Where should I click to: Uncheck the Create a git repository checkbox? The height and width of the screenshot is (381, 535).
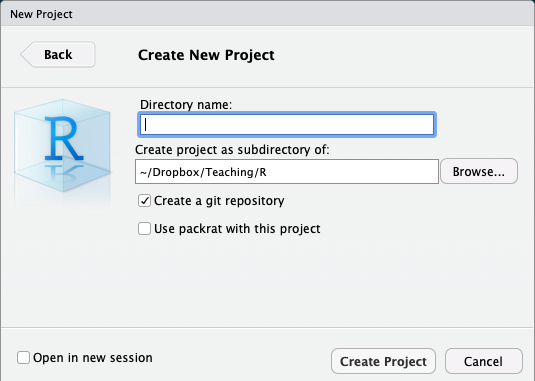(x=144, y=201)
